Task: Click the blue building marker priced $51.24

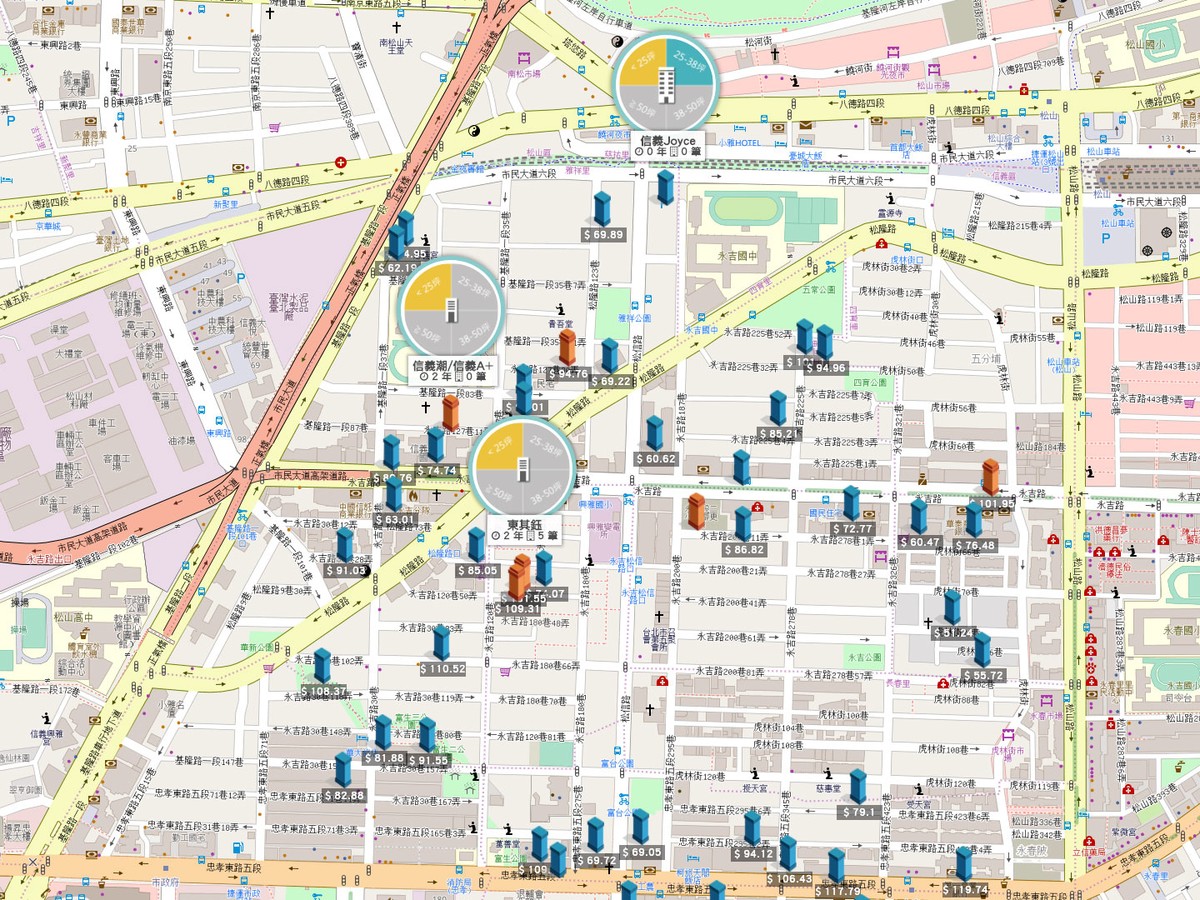Action: click(x=952, y=608)
